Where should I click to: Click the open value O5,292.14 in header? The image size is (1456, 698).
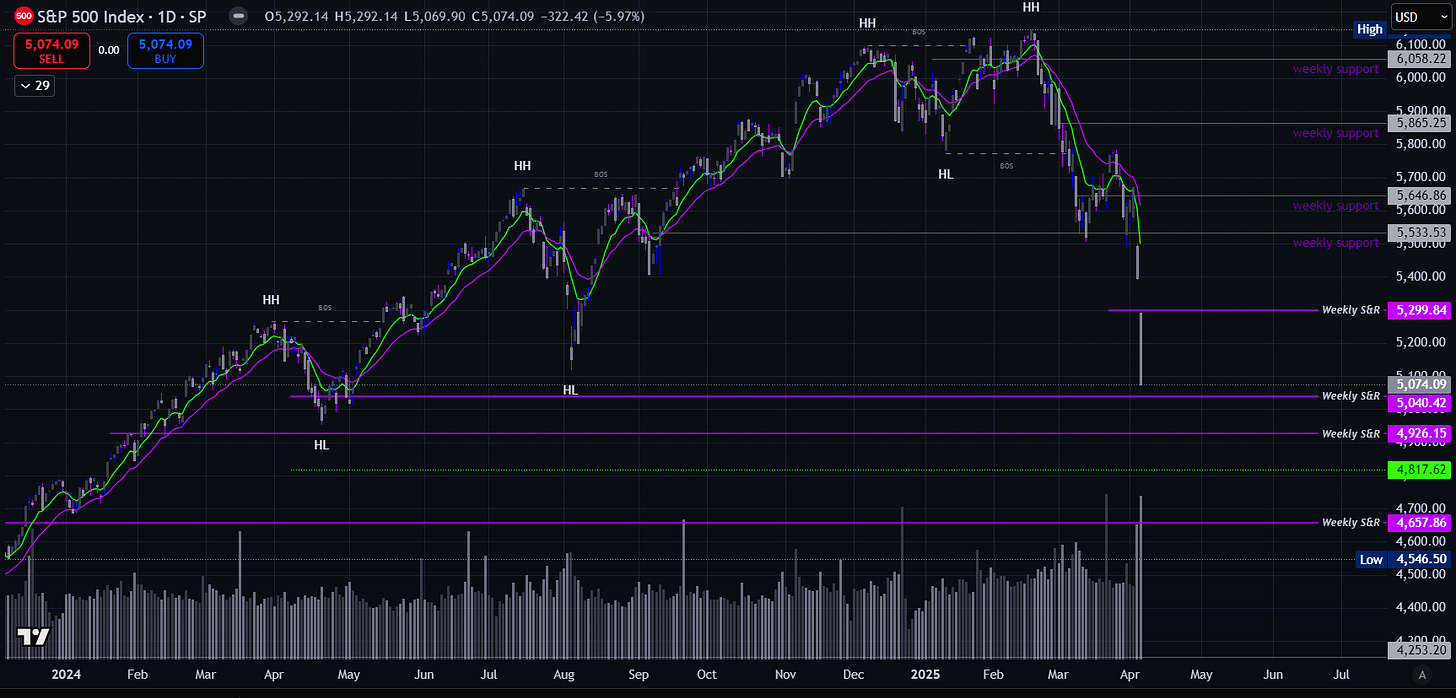(298, 17)
